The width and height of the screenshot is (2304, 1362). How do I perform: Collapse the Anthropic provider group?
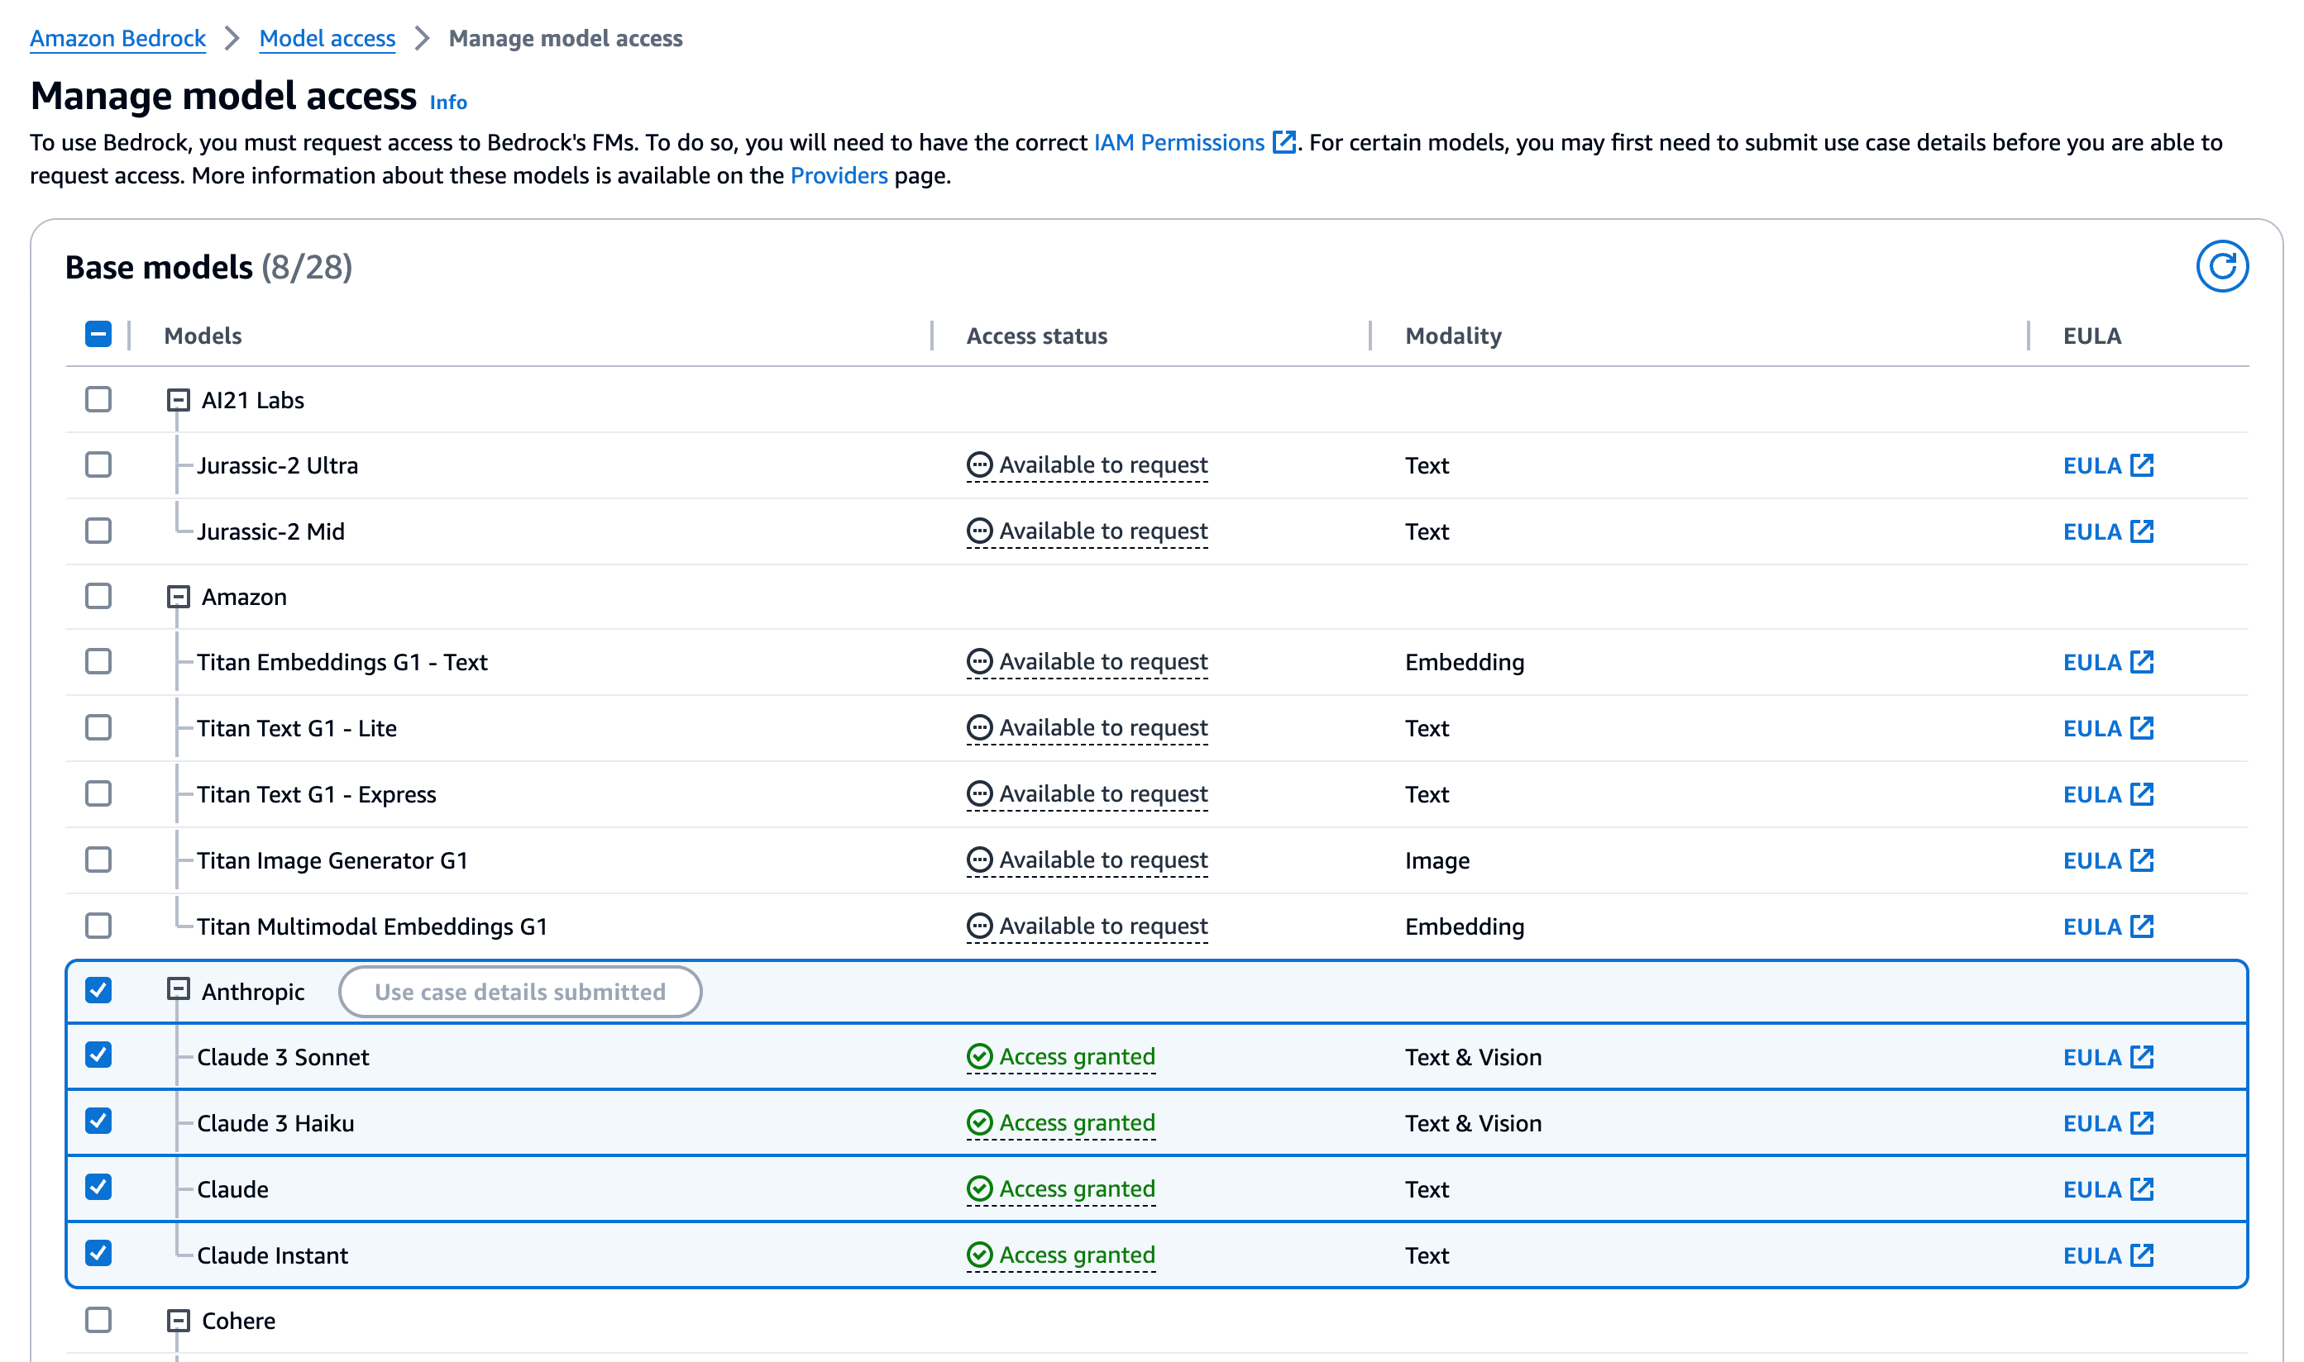[178, 990]
